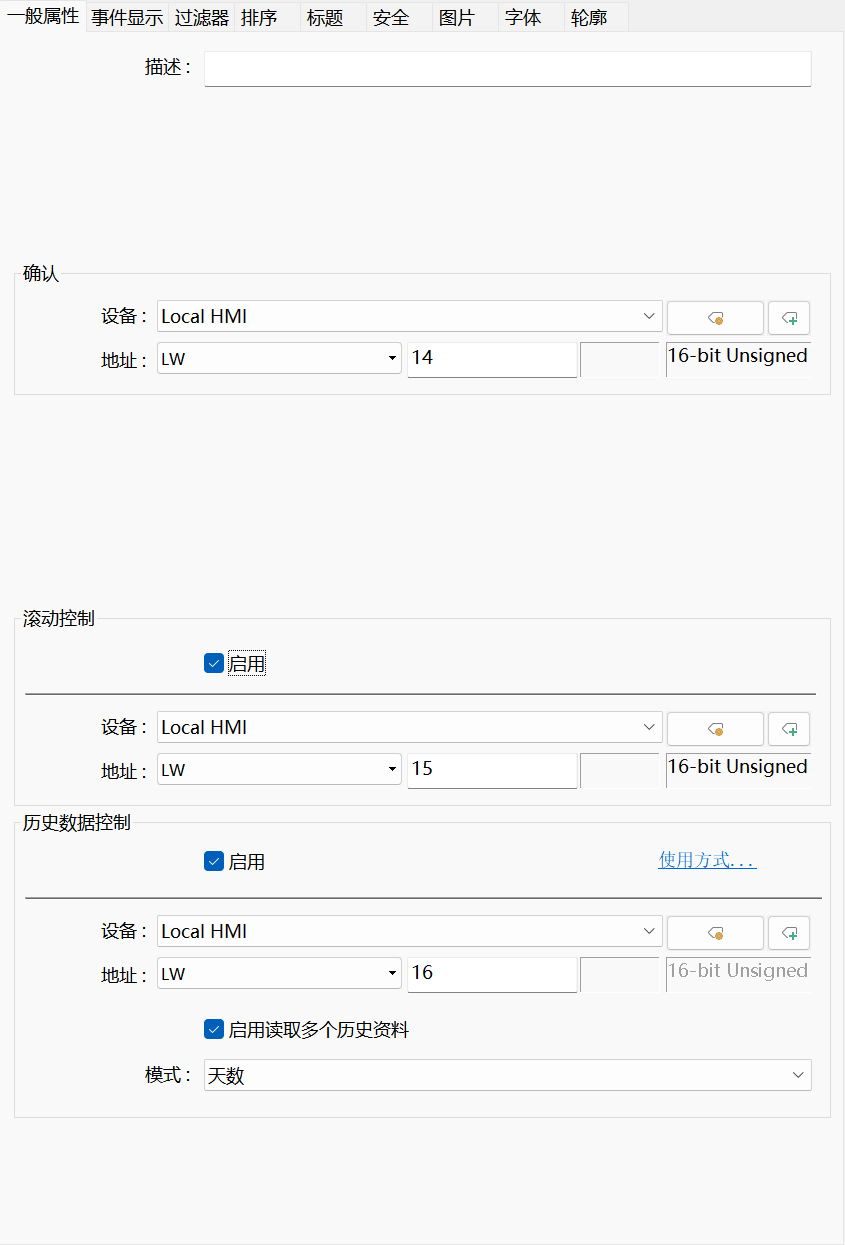
Task: Click address field containing 15
Action: pyautogui.click(x=492, y=770)
